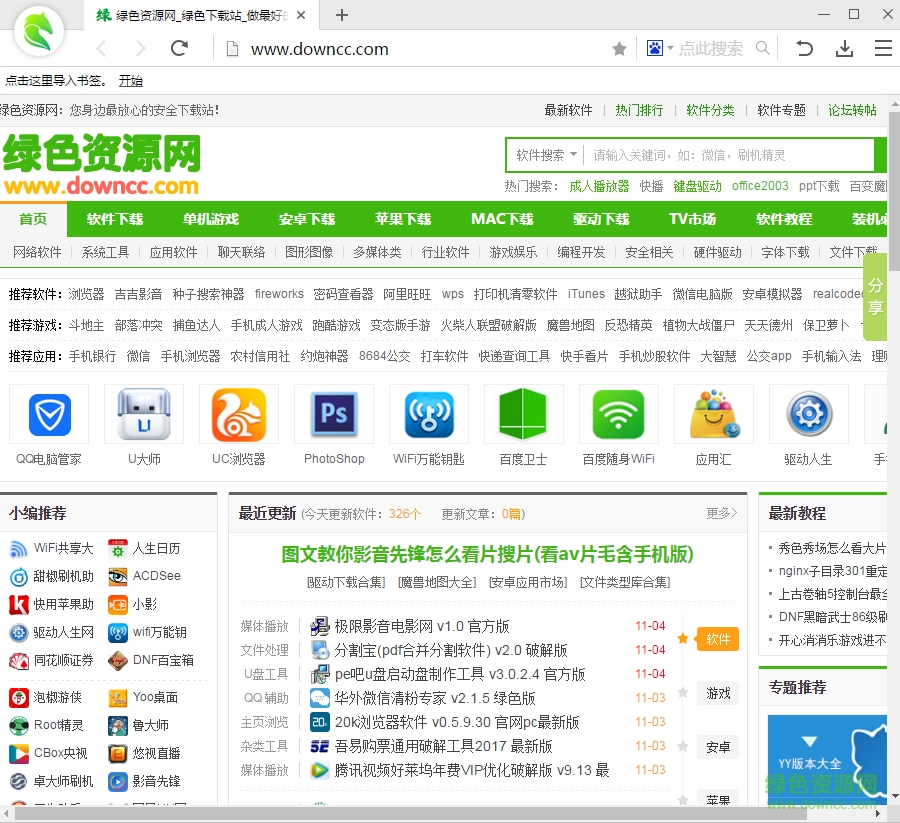Viewport: 900px width, 823px height.
Task: Switch to the 安卓下载 navigation tab
Action: [304, 218]
